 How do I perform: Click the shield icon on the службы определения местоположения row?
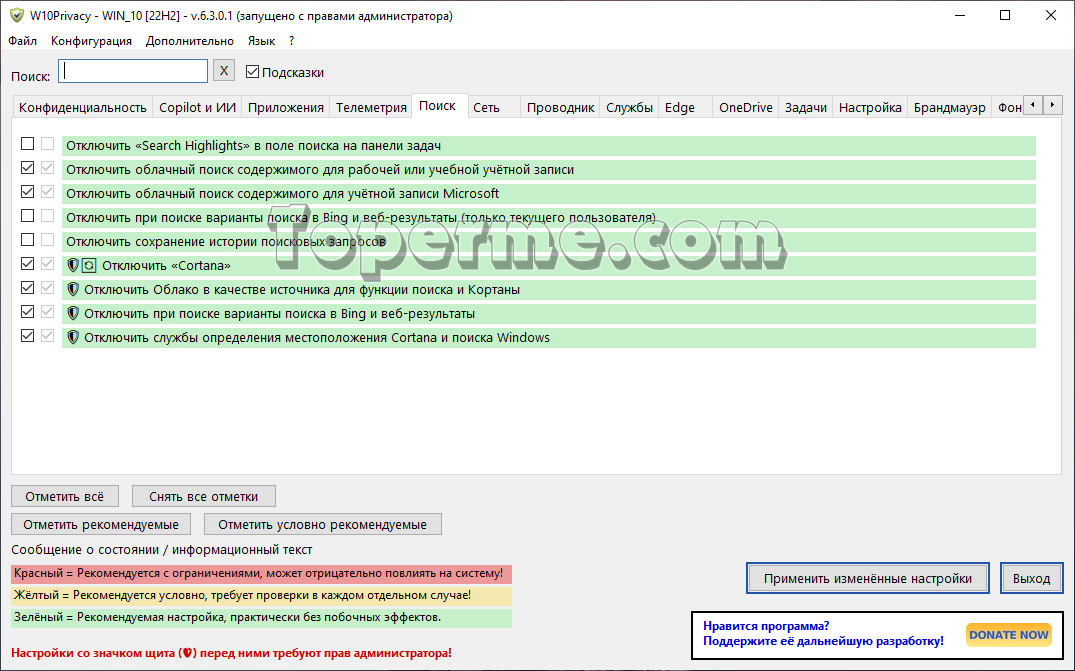pyautogui.click(x=73, y=337)
